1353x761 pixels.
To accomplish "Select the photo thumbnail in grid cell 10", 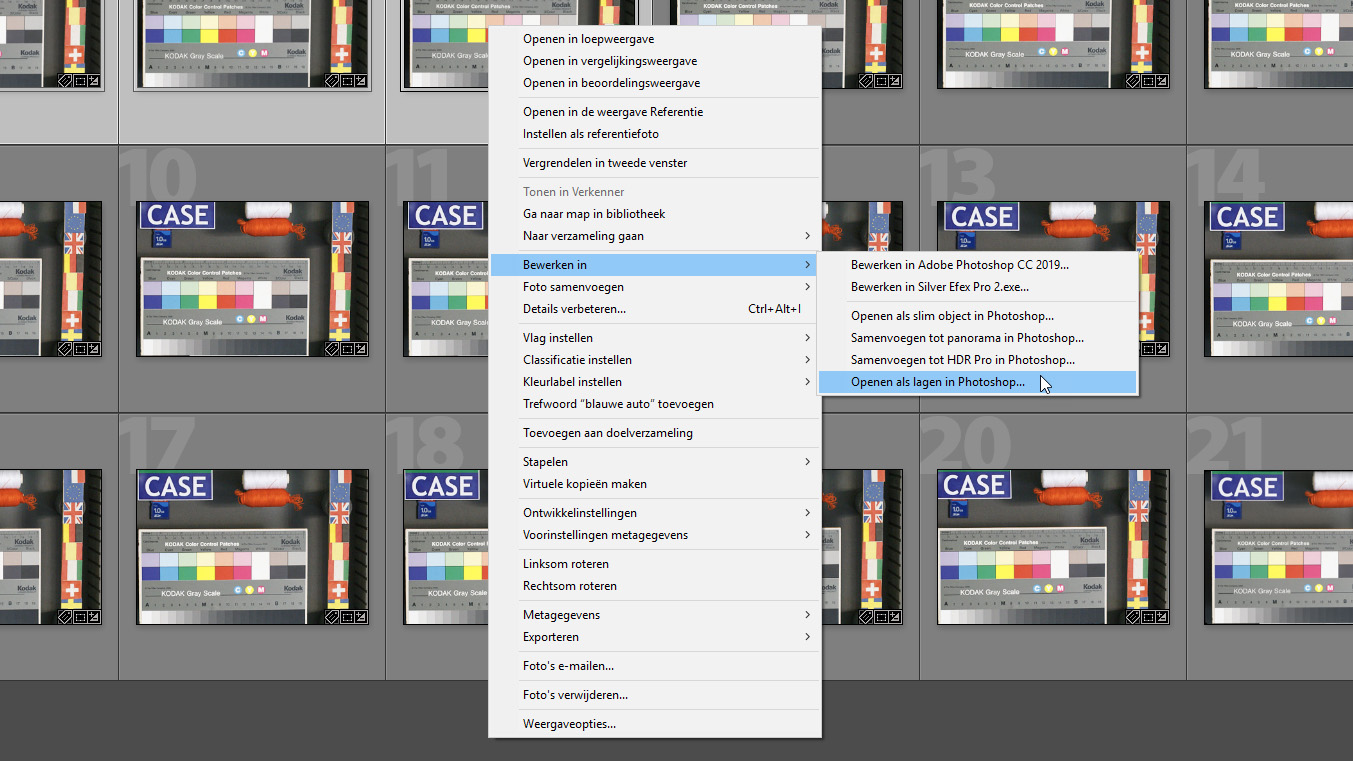I will pyautogui.click(x=253, y=279).
